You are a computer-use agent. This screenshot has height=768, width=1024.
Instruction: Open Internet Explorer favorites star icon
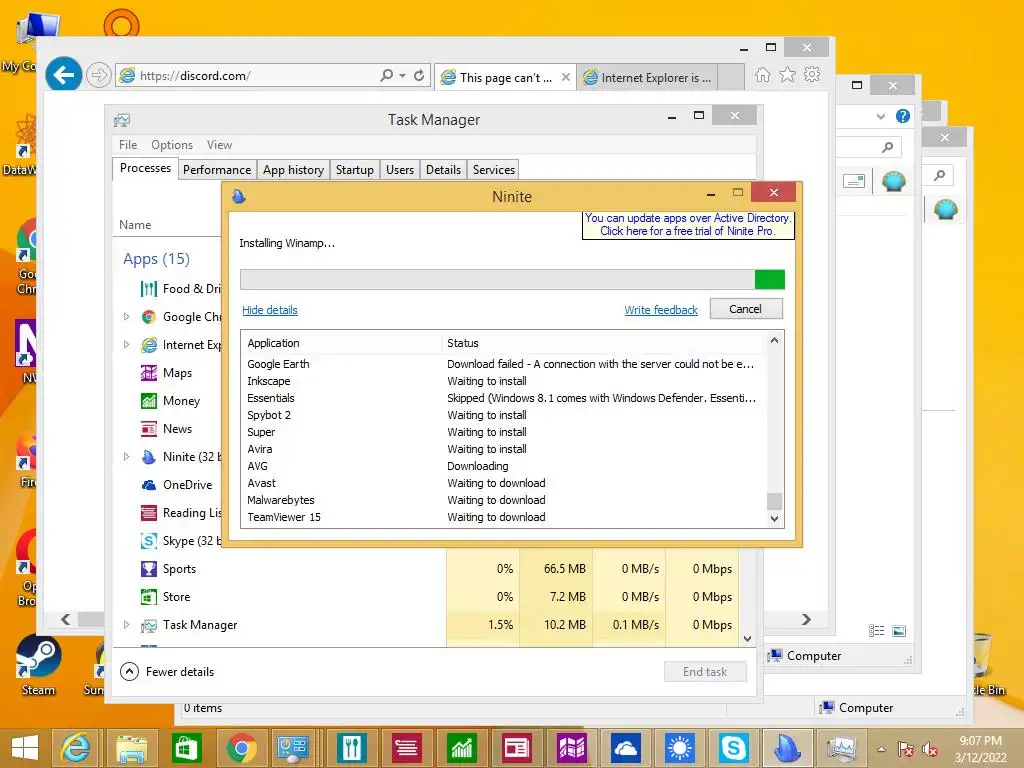click(x=788, y=75)
